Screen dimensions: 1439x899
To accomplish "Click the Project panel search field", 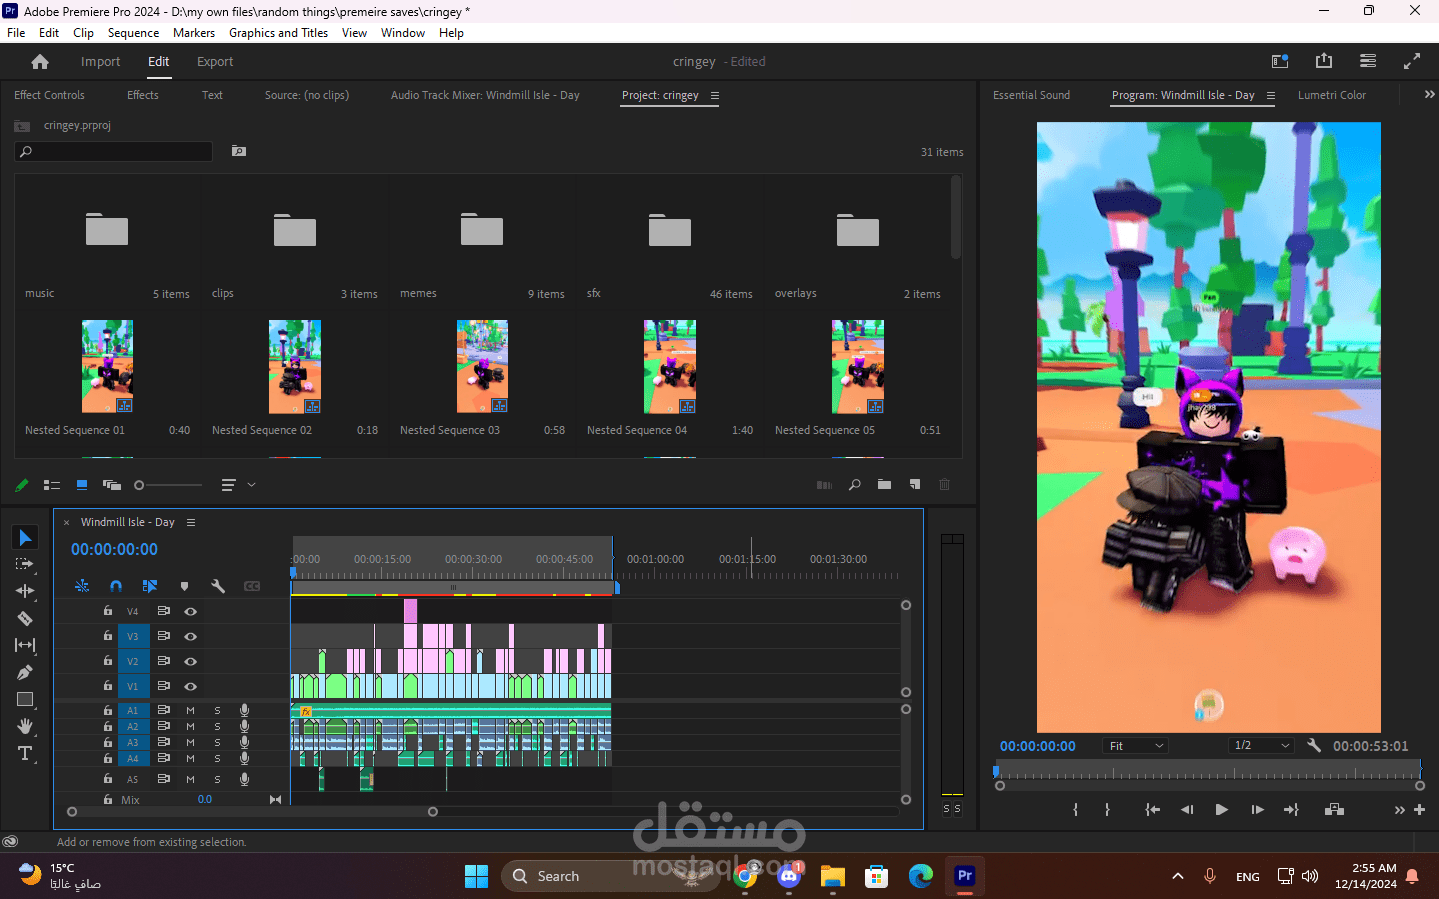I will [113, 151].
